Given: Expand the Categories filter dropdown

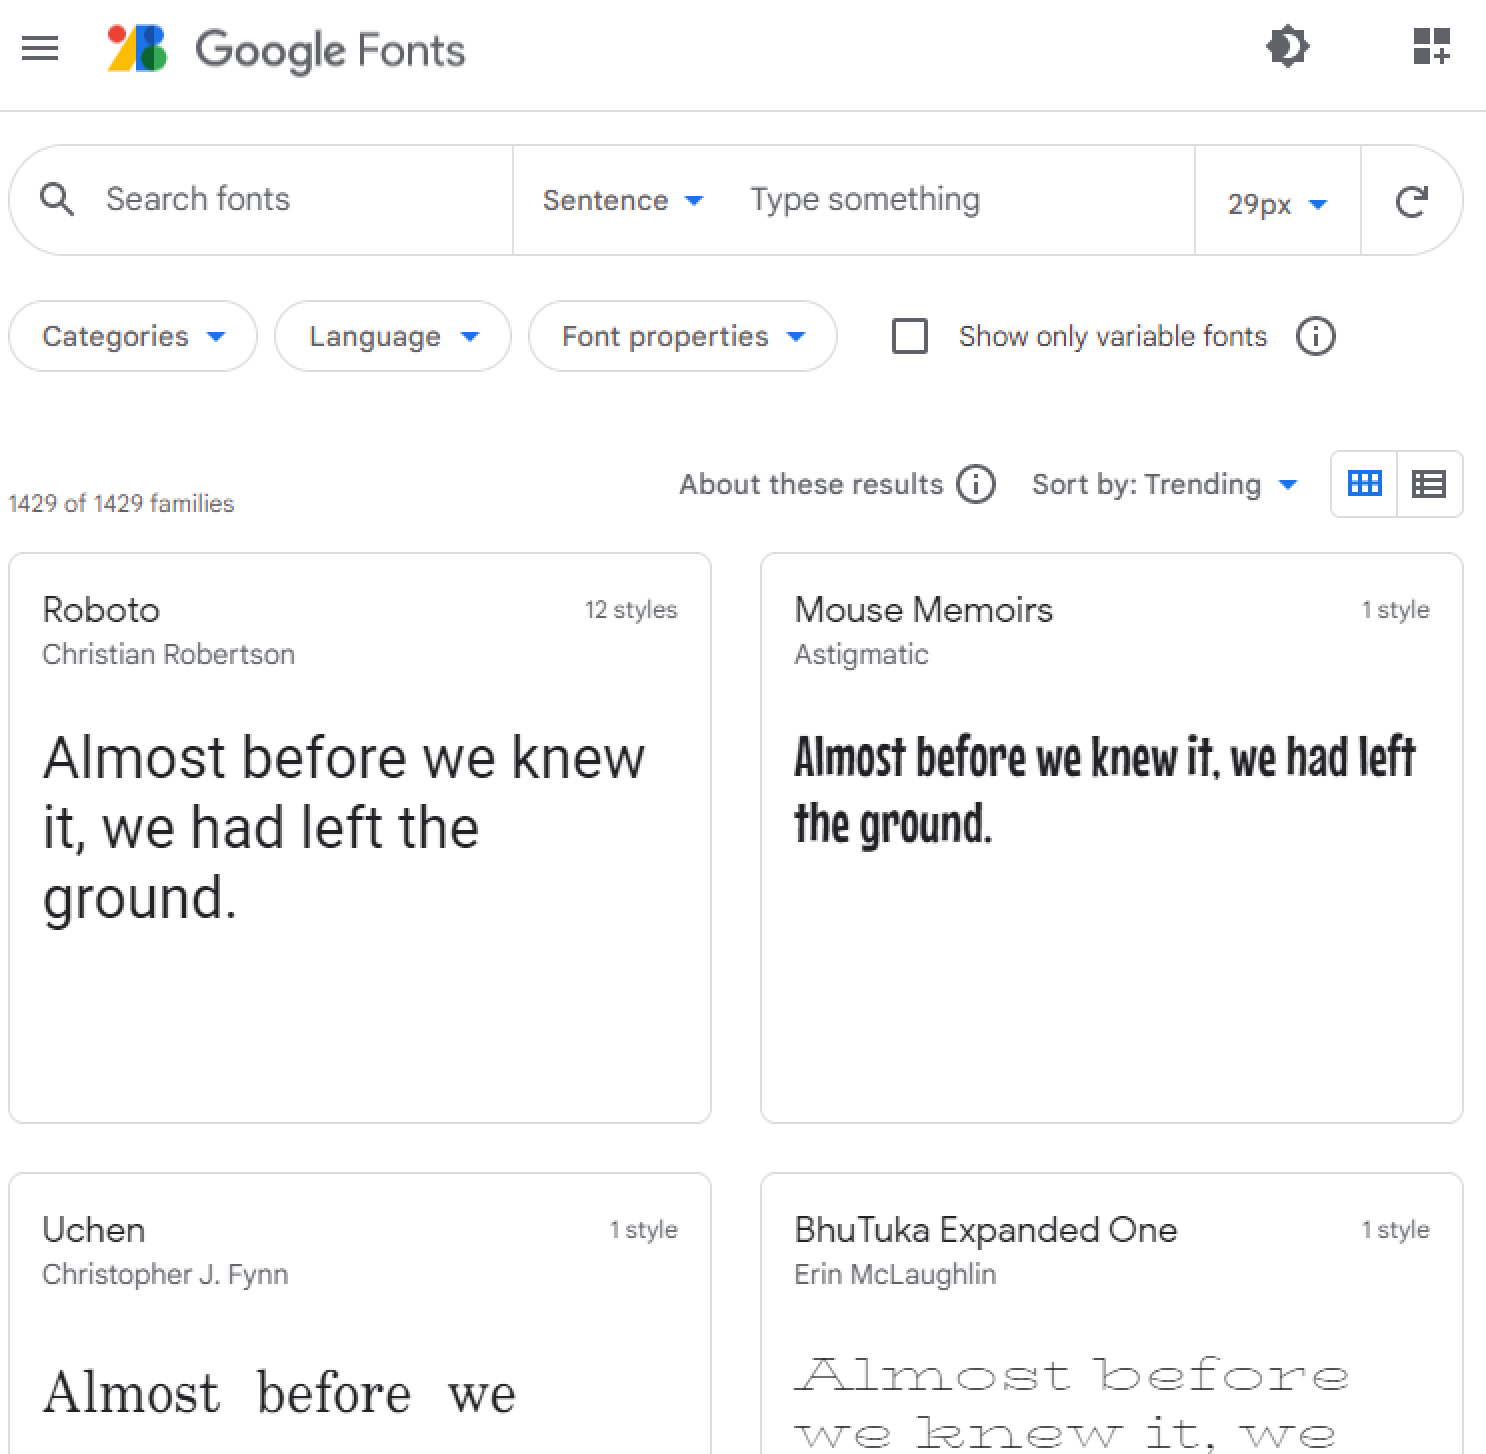Looking at the screenshot, I should (x=133, y=337).
